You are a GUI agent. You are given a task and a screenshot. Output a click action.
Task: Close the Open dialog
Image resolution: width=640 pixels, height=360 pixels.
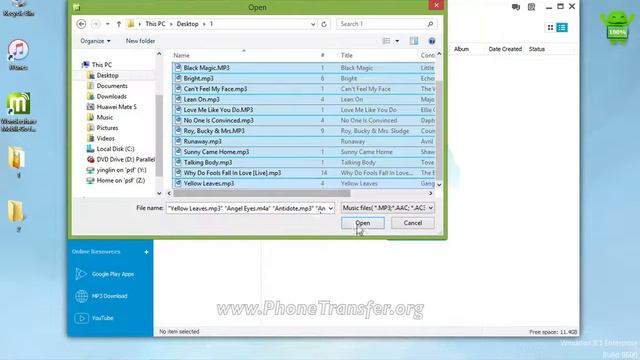[436, 5]
